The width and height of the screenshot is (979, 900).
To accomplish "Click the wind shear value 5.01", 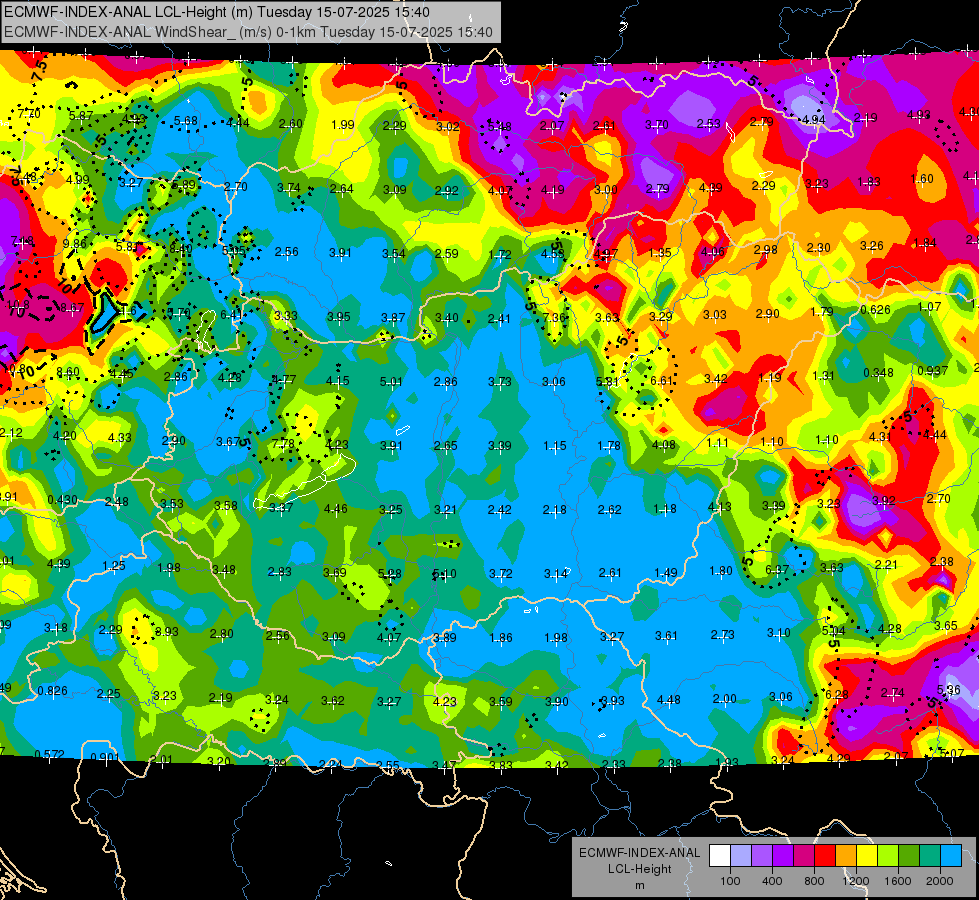I will point(391,381).
